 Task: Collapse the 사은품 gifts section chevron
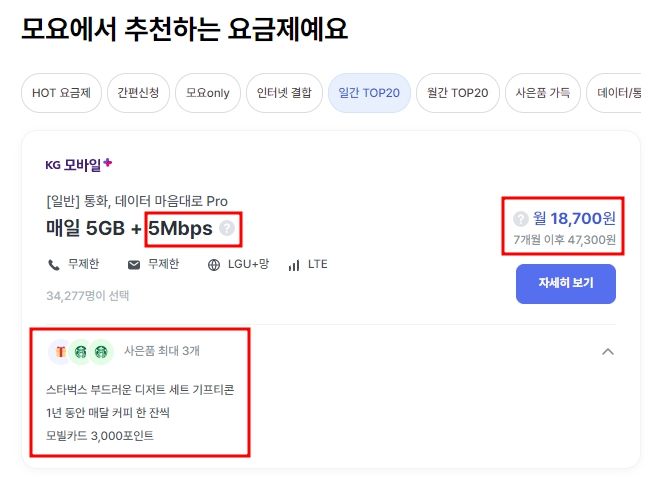(x=608, y=352)
